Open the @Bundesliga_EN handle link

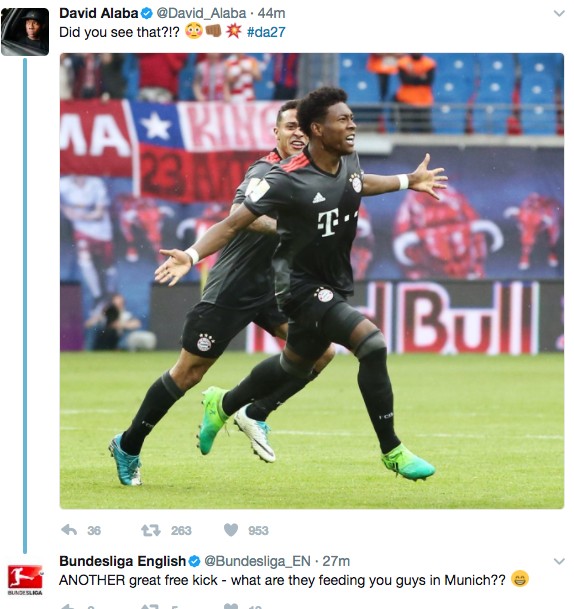coord(257,561)
